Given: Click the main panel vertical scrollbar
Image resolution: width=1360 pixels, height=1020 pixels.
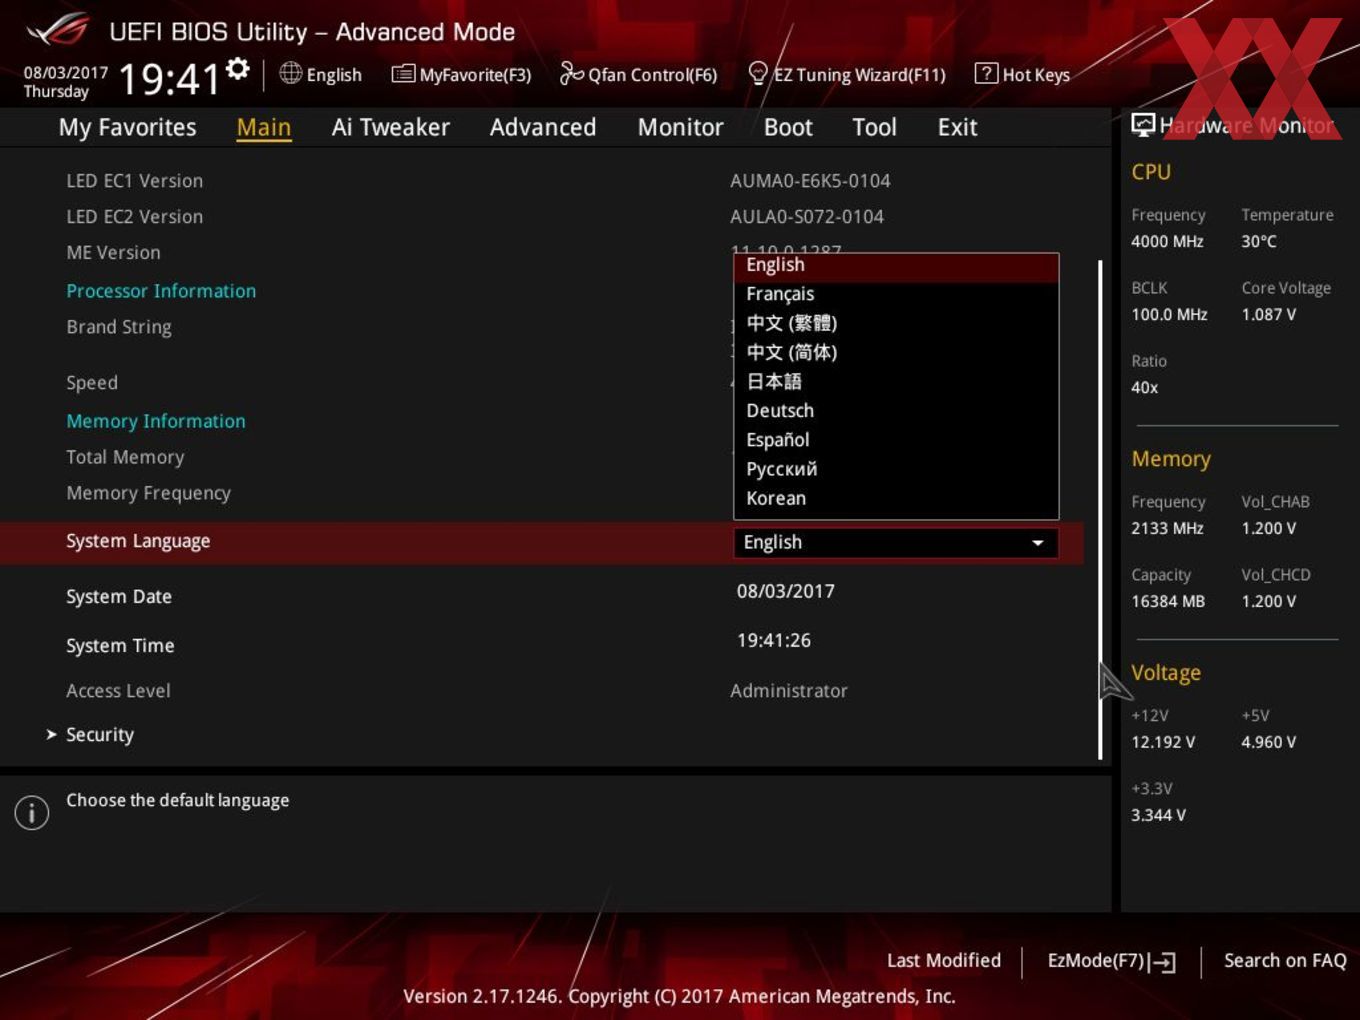Looking at the screenshot, I should click(1100, 510).
